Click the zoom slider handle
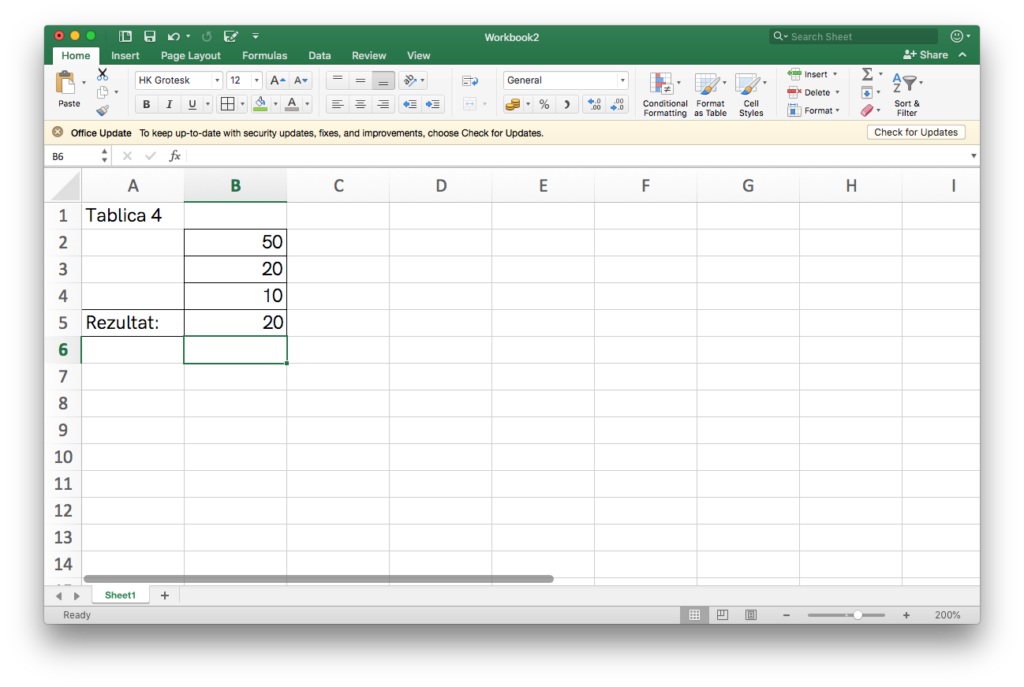The height and width of the screenshot is (687, 1024). [857, 615]
